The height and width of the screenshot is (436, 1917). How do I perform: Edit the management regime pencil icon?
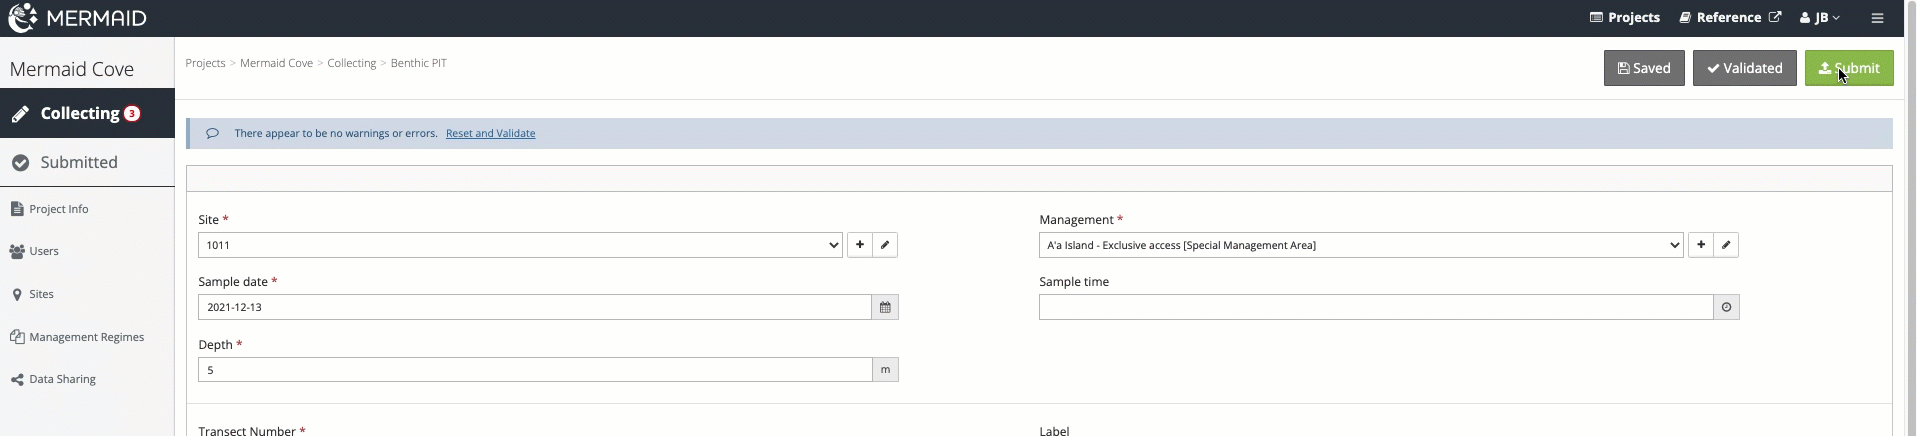[x=1726, y=245]
